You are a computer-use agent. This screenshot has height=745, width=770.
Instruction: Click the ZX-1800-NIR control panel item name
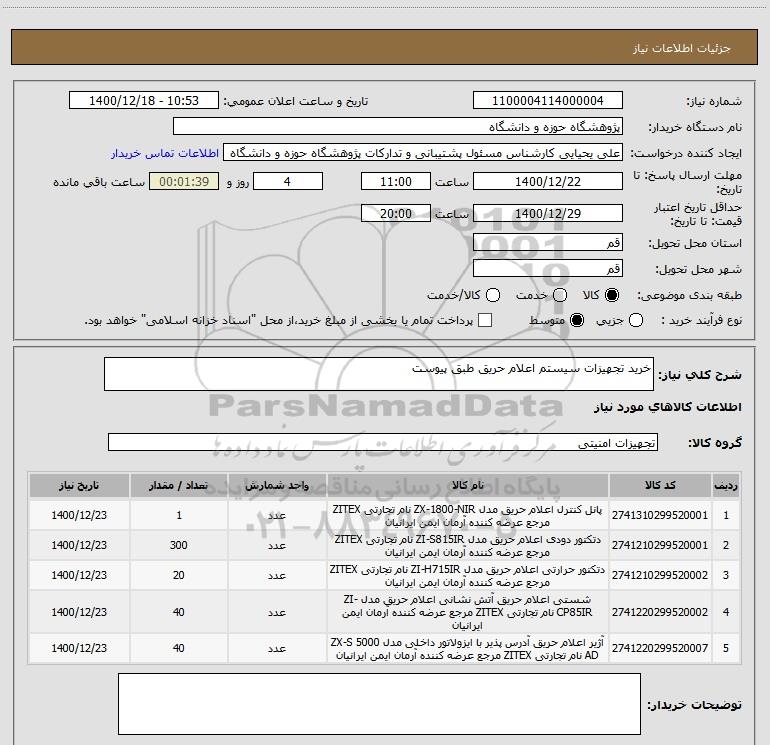pos(468,516)
